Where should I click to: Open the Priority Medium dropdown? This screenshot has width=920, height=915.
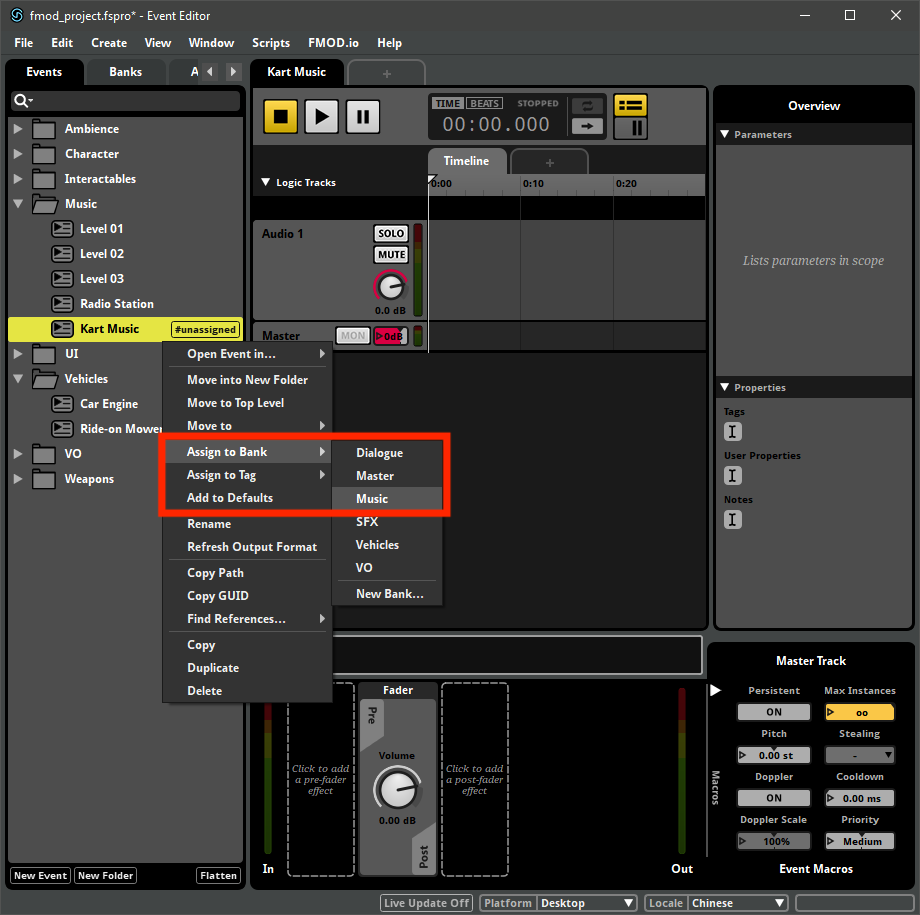859,840
